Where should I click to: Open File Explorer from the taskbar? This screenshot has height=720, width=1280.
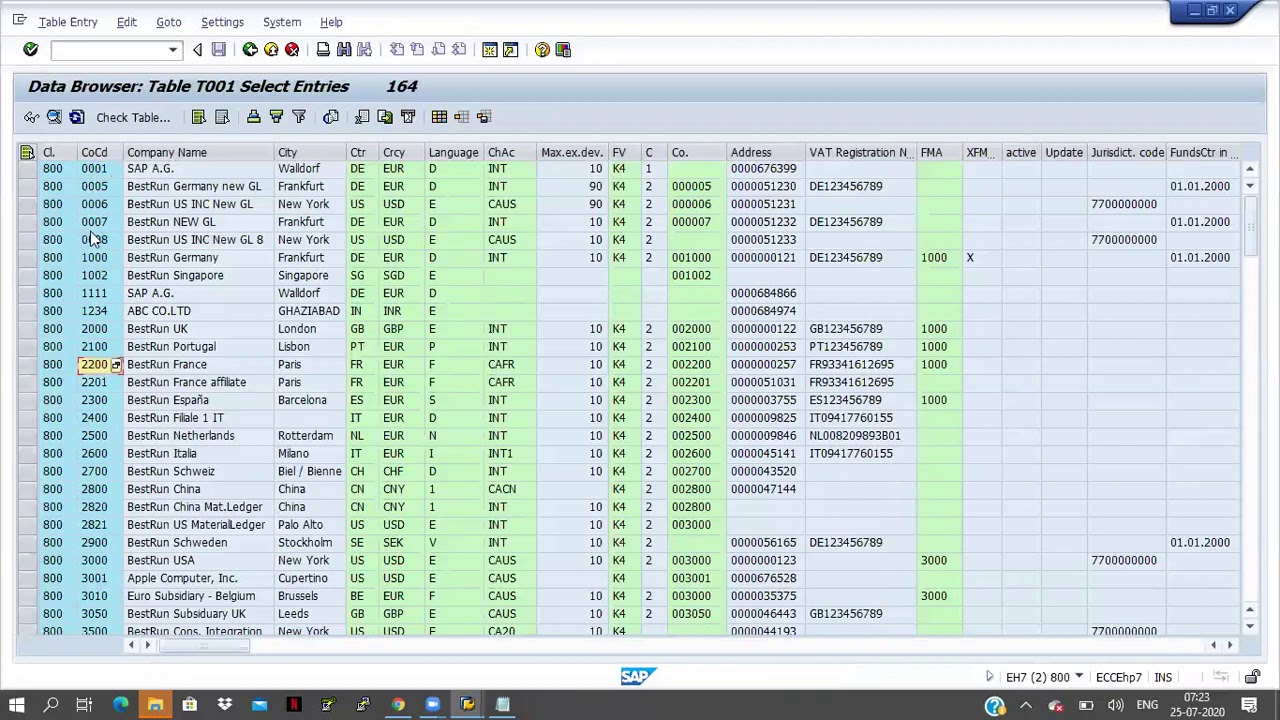[155, 706]
